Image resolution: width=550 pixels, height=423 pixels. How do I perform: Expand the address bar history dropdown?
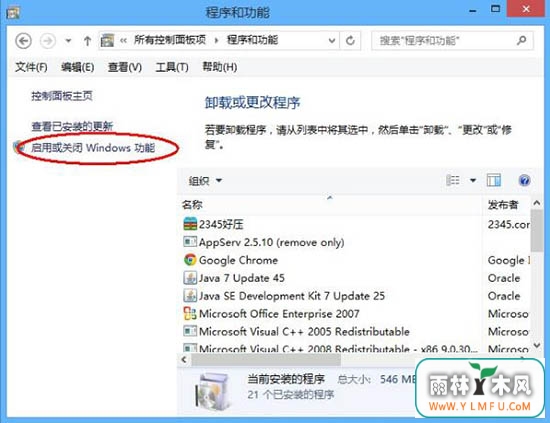point(331,41)
